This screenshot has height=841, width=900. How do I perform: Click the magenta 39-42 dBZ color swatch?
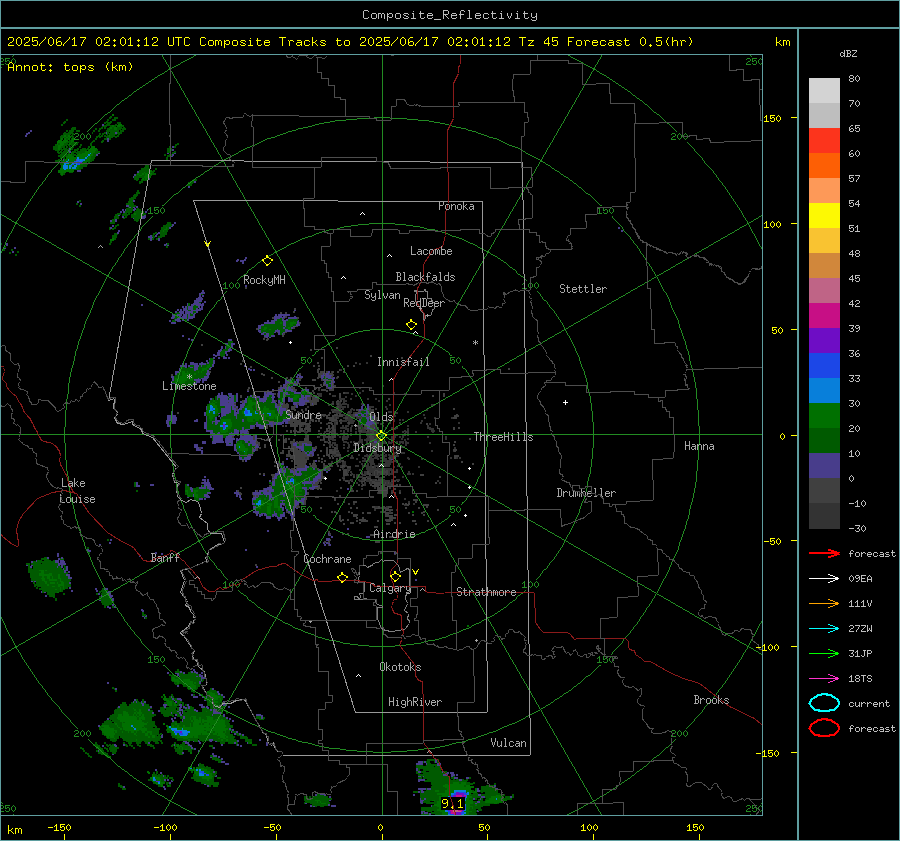click(x=824, y=316)
